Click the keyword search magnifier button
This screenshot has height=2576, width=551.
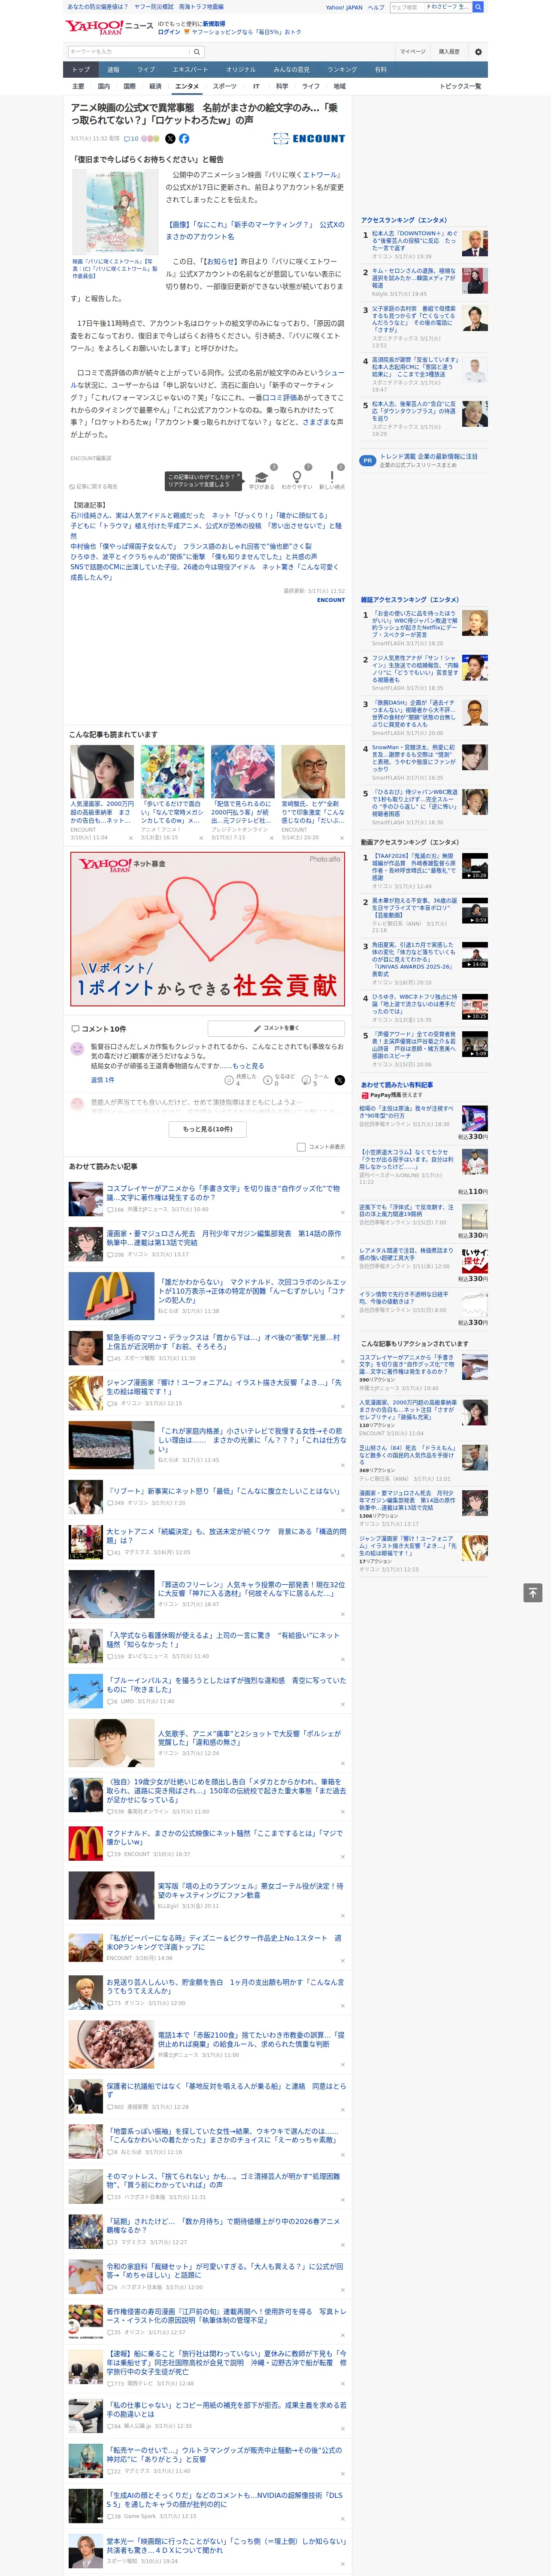197,52
